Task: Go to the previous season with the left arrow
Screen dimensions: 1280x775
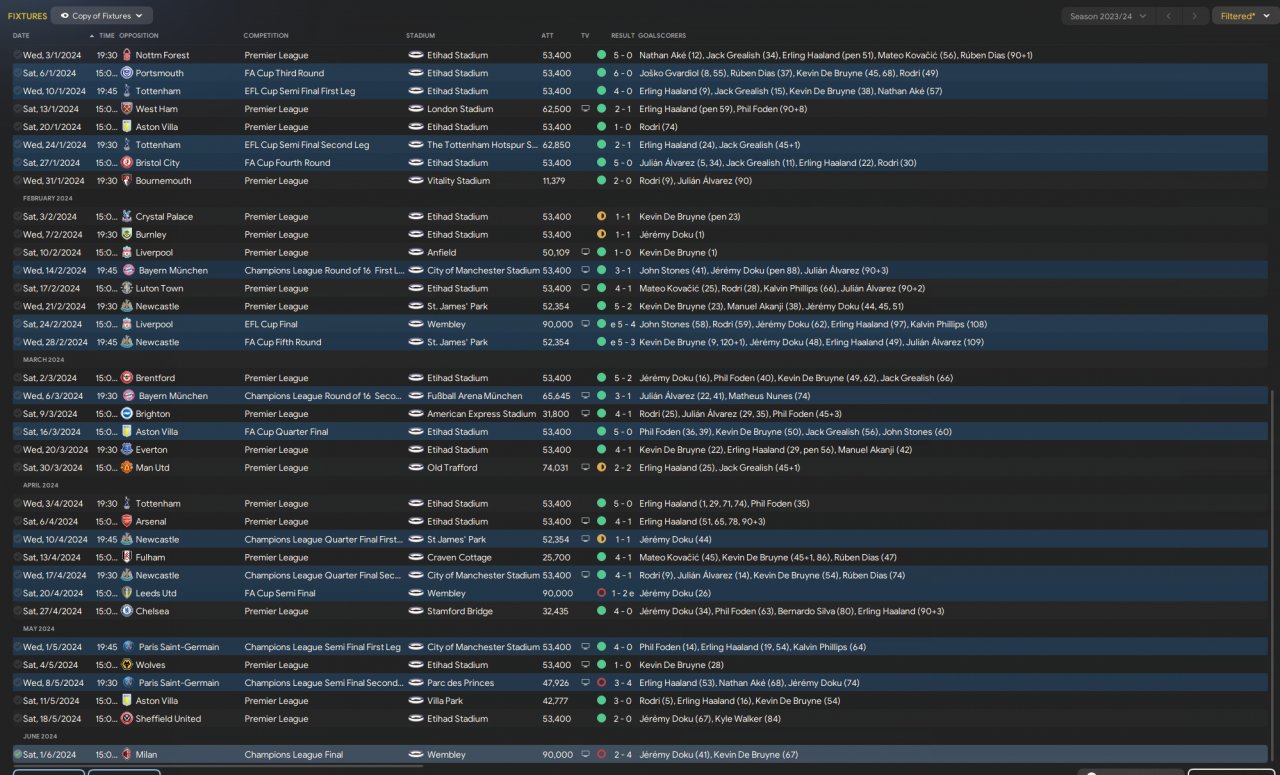Action: click(x=1168, y=16)
